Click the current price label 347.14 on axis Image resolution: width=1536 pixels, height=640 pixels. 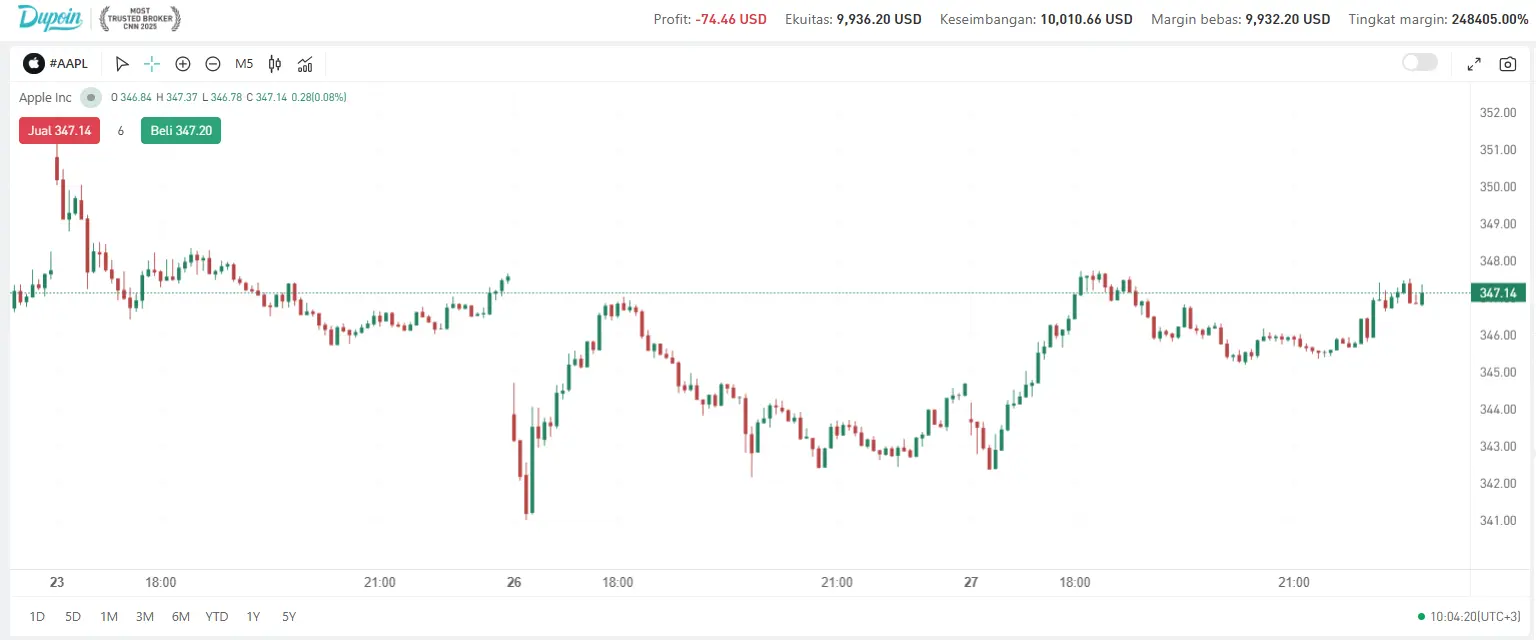point(1497,293)
